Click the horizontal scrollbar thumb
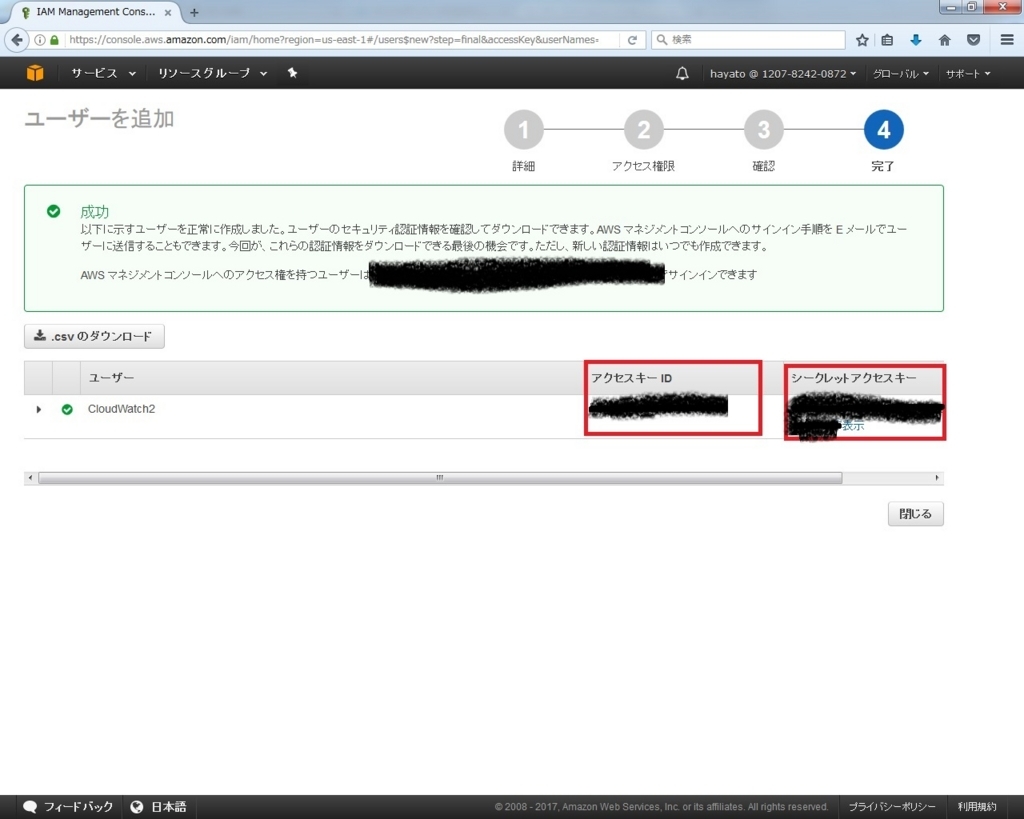 (440, 478)
